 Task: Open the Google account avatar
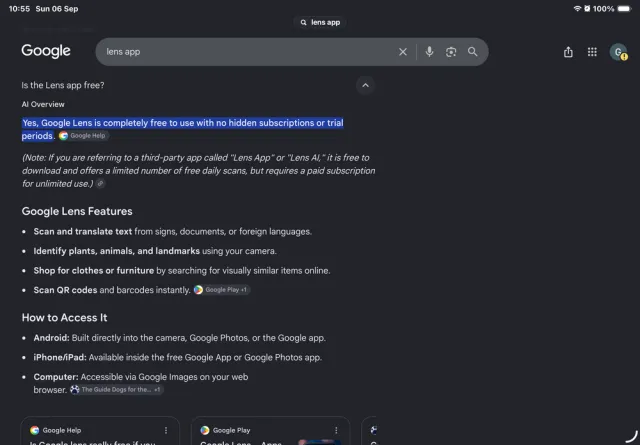[x=618, y=52]
